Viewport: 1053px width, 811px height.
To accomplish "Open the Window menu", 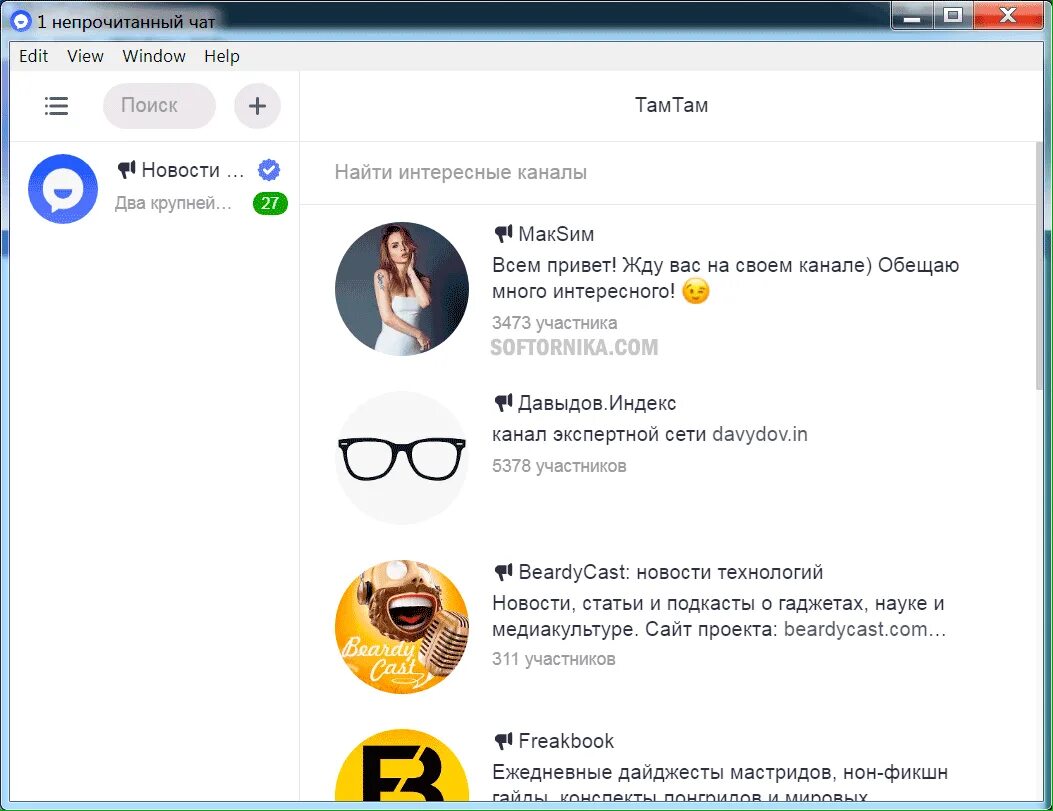I will pos(154,56).
